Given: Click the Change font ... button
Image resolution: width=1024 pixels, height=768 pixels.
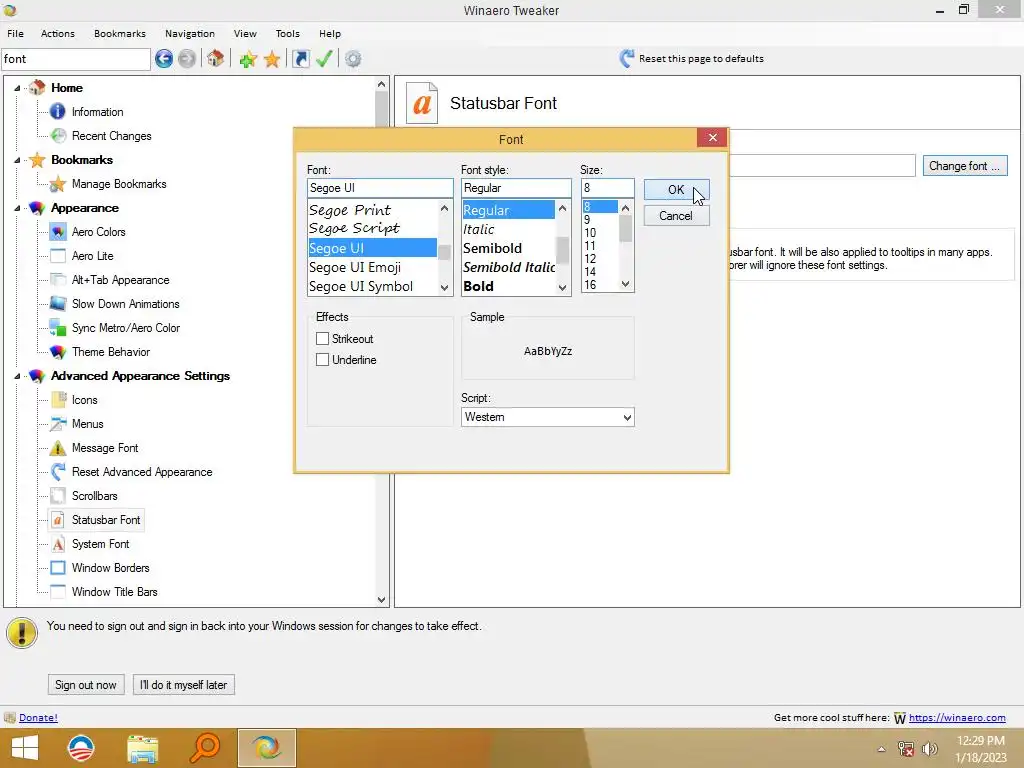Looking at the screenshot, I should [x=965, y=166].
